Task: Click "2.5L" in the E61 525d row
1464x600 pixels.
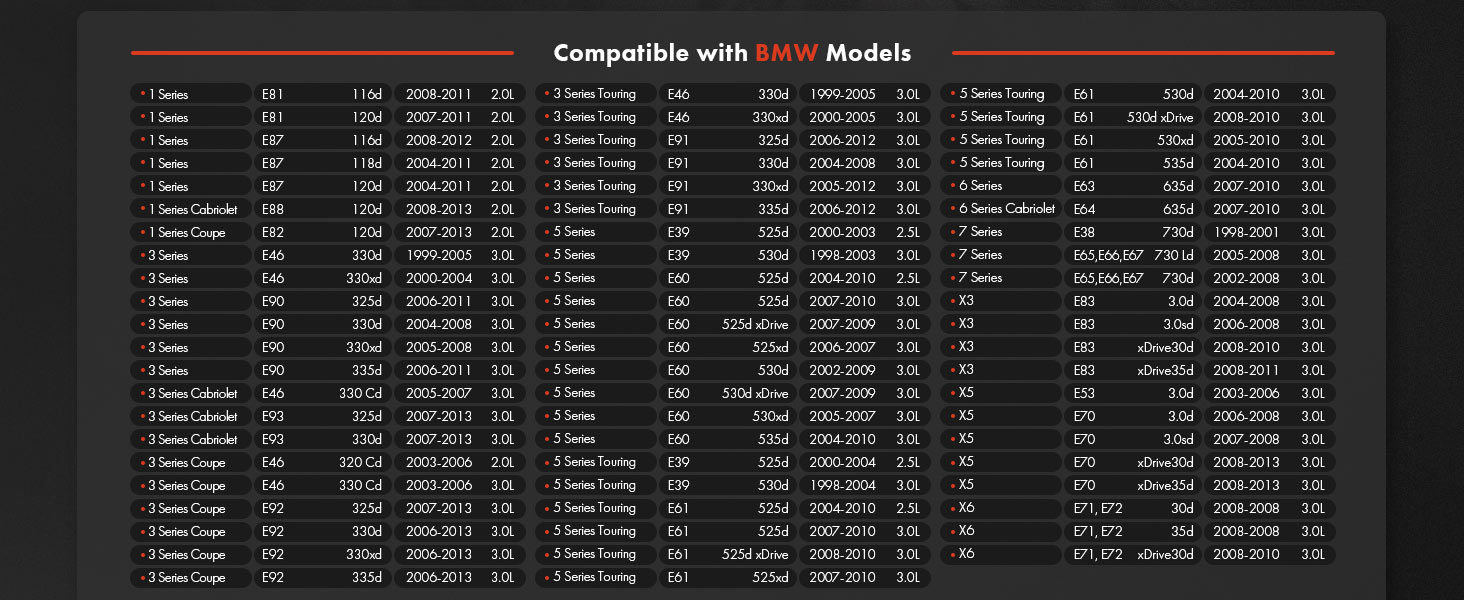Action: (908, 508)
